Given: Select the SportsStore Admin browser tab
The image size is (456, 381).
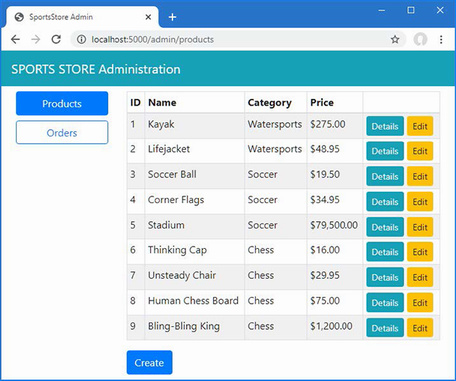Looking at the screenshot, I should (81, 17).
